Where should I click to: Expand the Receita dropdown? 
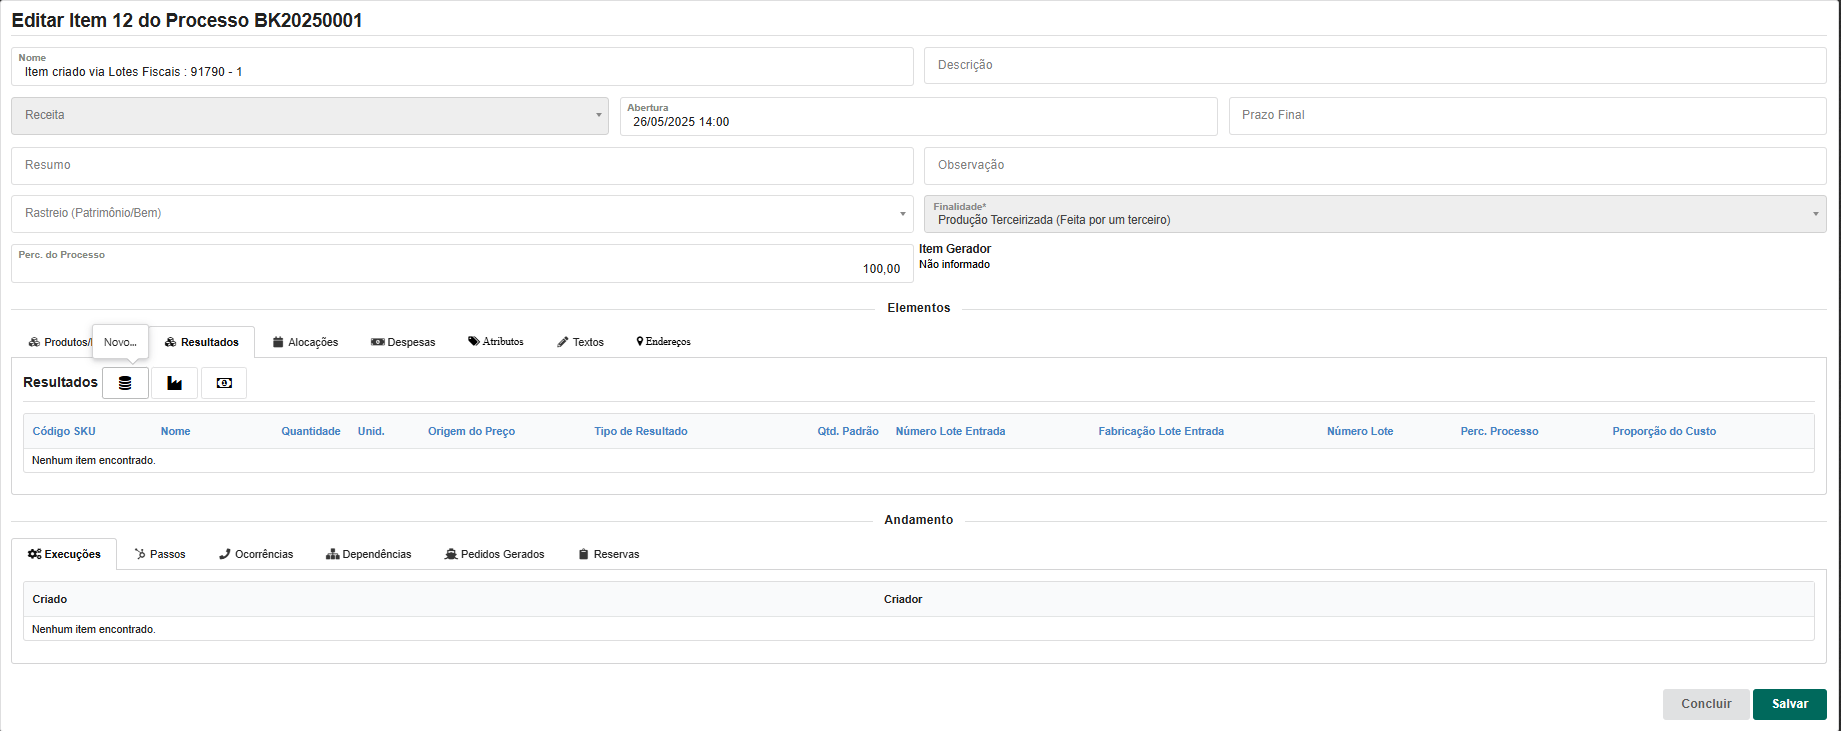[x=309, y=116]
